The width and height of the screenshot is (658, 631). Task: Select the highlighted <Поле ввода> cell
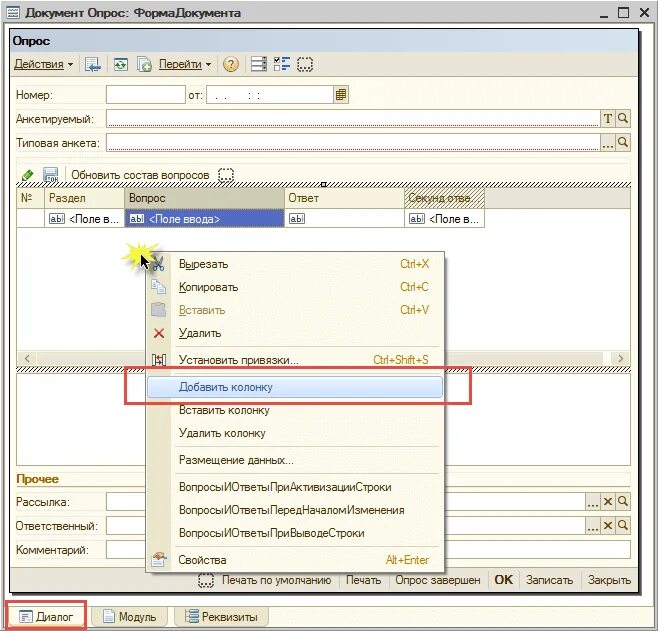point(204,219)
